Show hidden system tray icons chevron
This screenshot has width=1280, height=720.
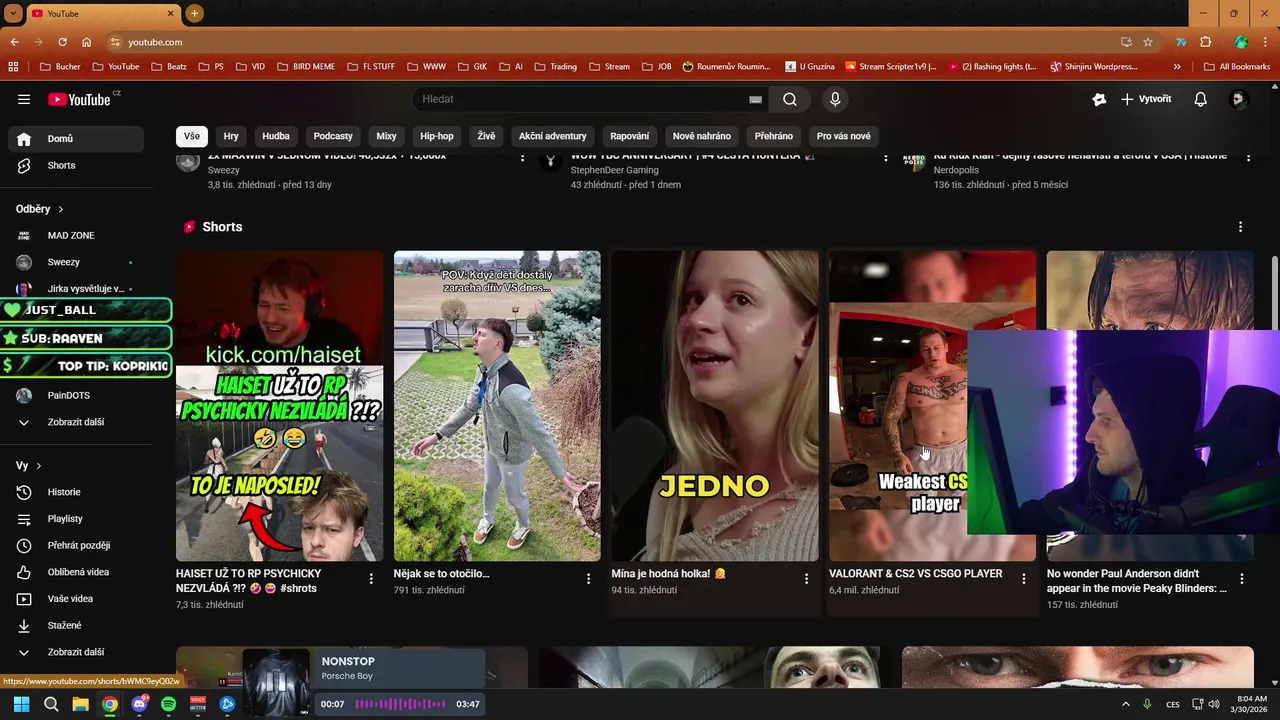click(x=1126, y=704)
